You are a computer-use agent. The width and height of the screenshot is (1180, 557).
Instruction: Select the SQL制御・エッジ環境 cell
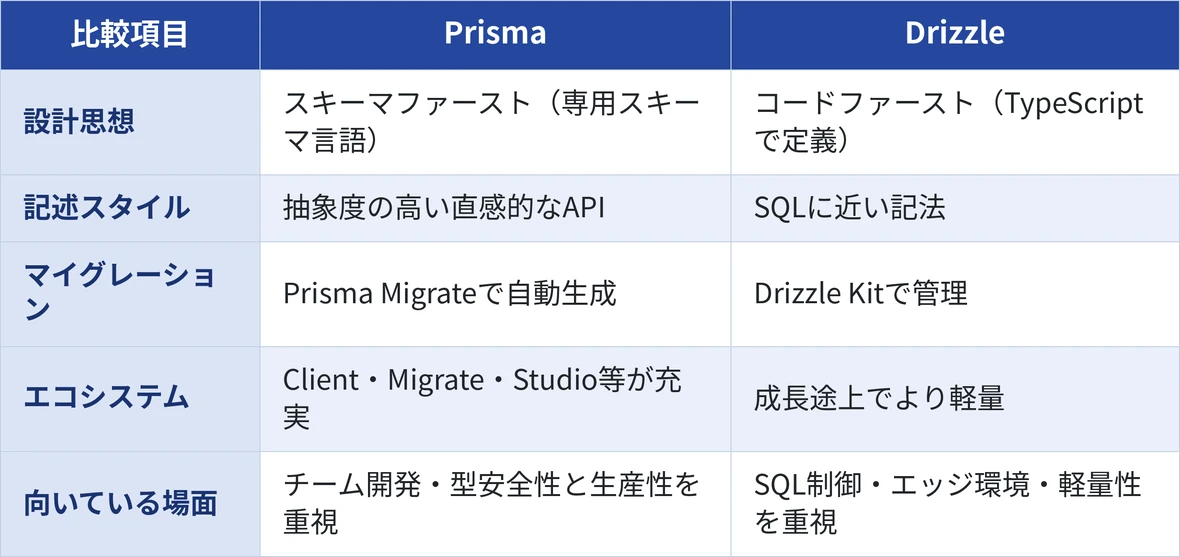pyautogui.click(x=955, y=504)
